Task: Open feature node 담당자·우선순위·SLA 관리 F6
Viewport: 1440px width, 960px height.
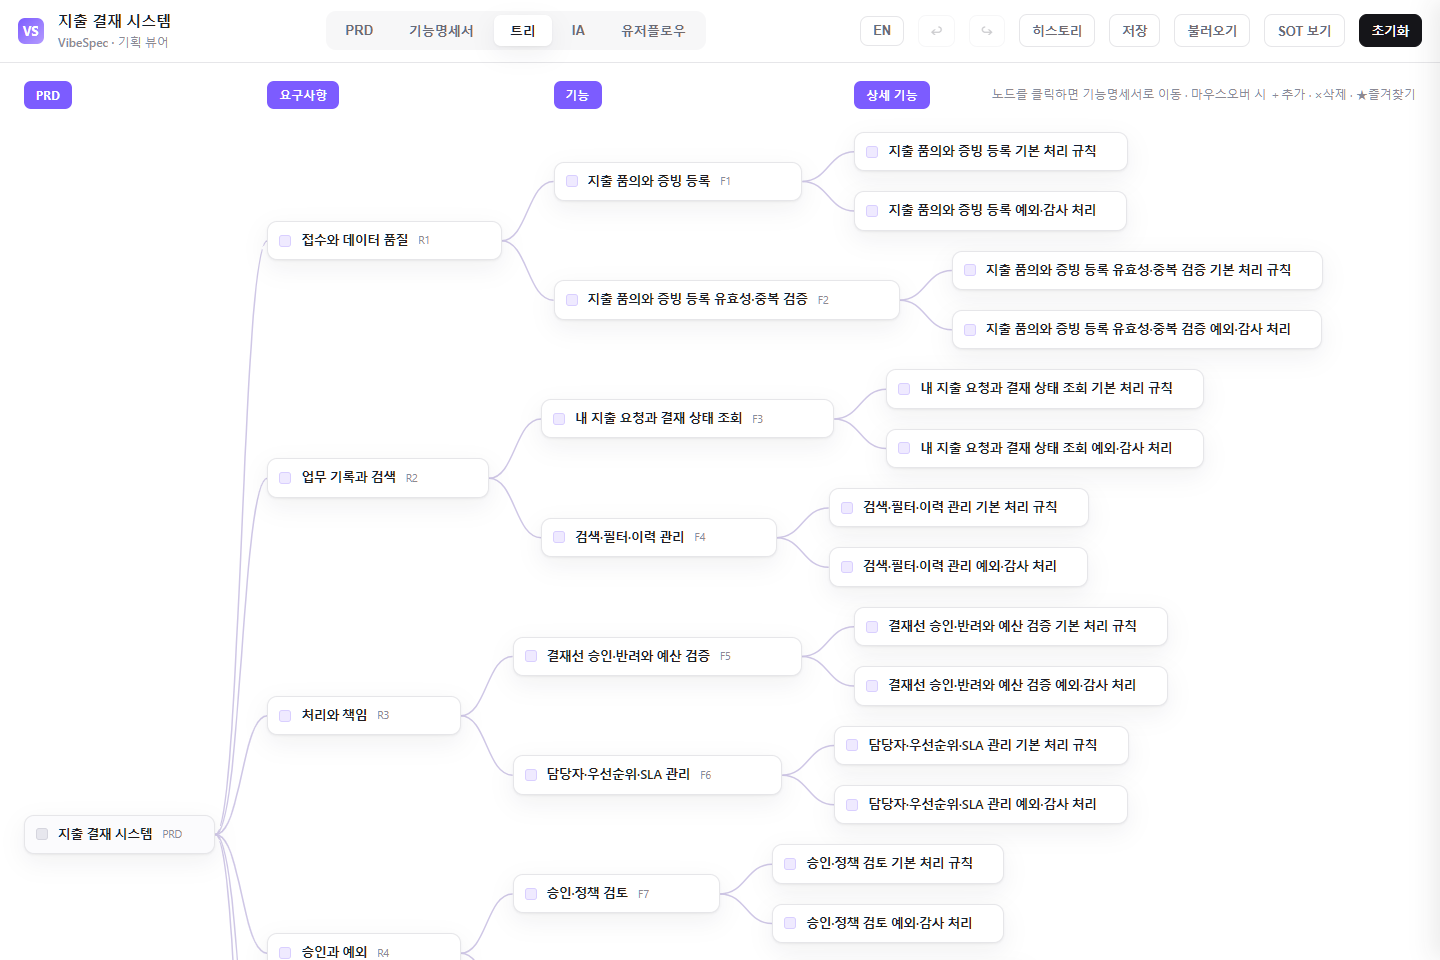Action: click(x=647, y=775)
